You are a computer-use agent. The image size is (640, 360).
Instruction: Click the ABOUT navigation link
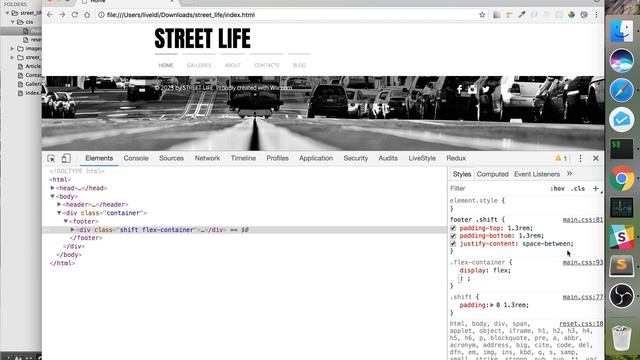pyautogui.click(x=233, y=65)
